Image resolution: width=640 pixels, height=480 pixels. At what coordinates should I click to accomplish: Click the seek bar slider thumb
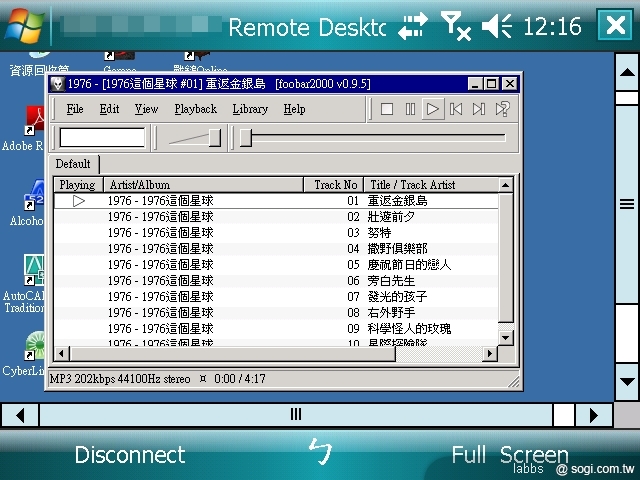click(x=245, y=138)
